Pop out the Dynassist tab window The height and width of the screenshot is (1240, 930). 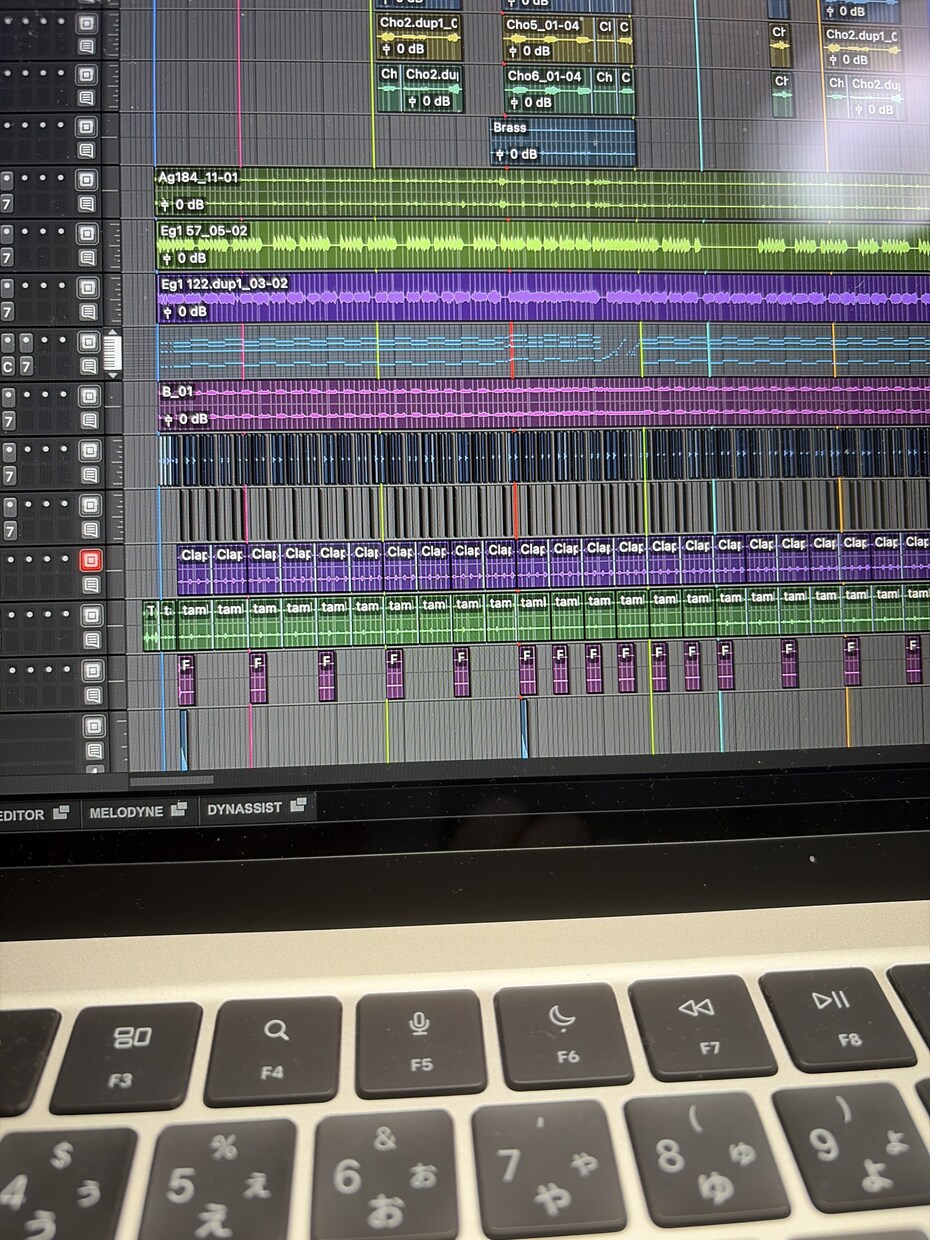pos(298,806)
